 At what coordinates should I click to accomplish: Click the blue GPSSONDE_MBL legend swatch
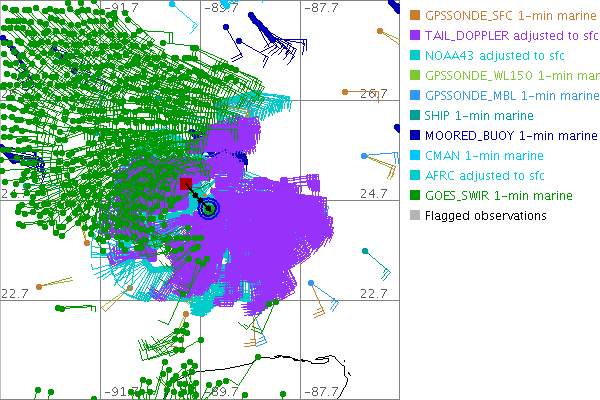pyautogui.click(x=415, y=95)
